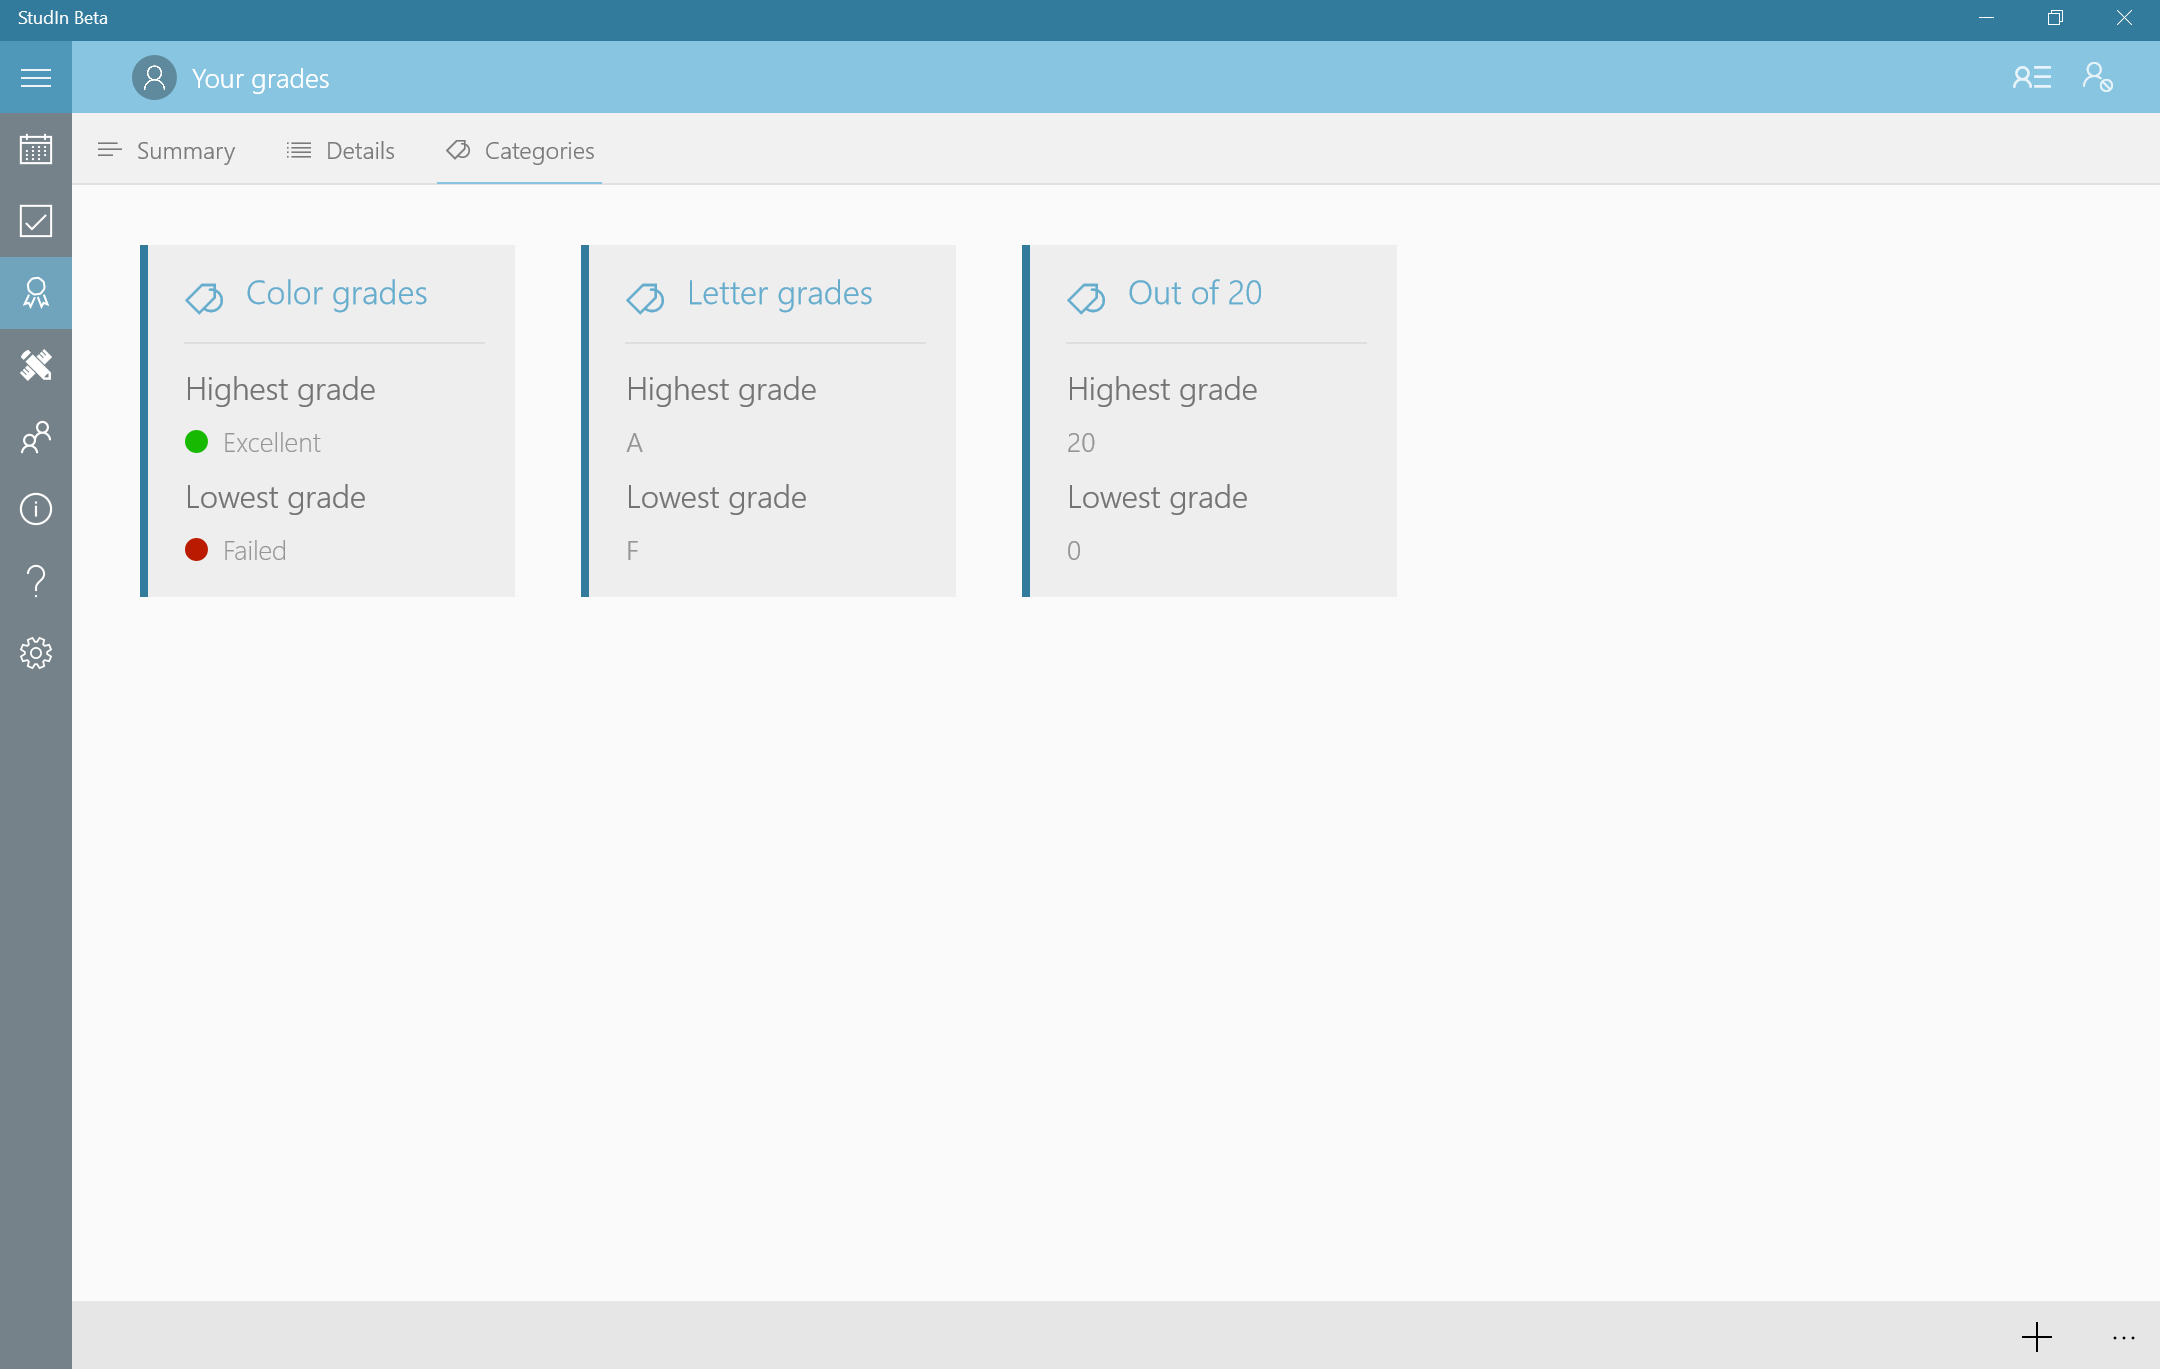Open the settings gear icon

click(36, 653)
